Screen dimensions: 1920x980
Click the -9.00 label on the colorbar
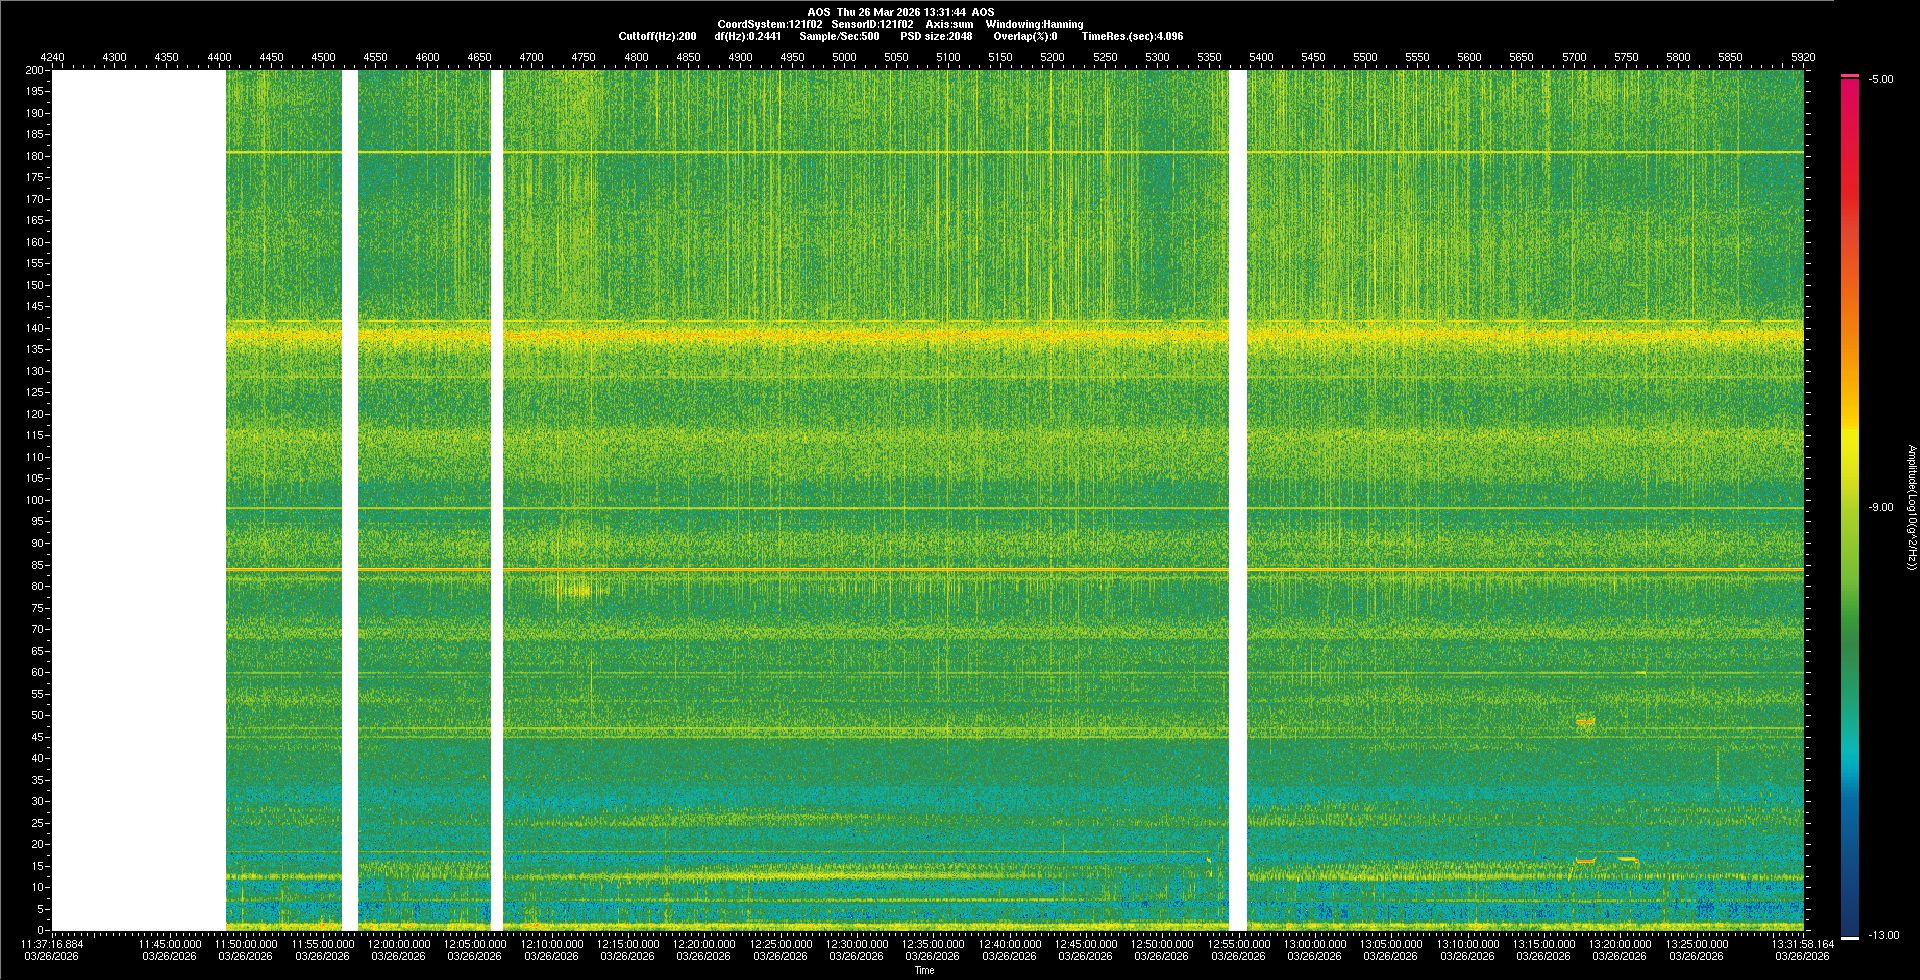[x=1880, y=508]
